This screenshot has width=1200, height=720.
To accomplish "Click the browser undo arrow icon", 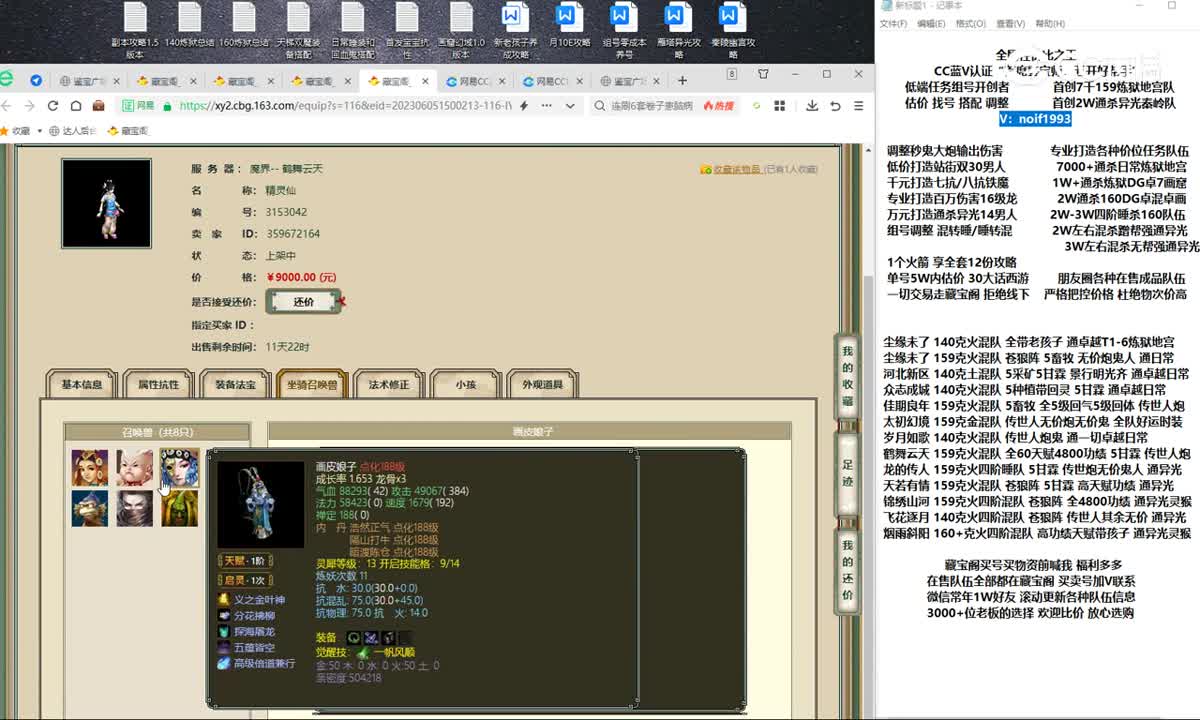I will pyautogui.click(x=835, y=106).
